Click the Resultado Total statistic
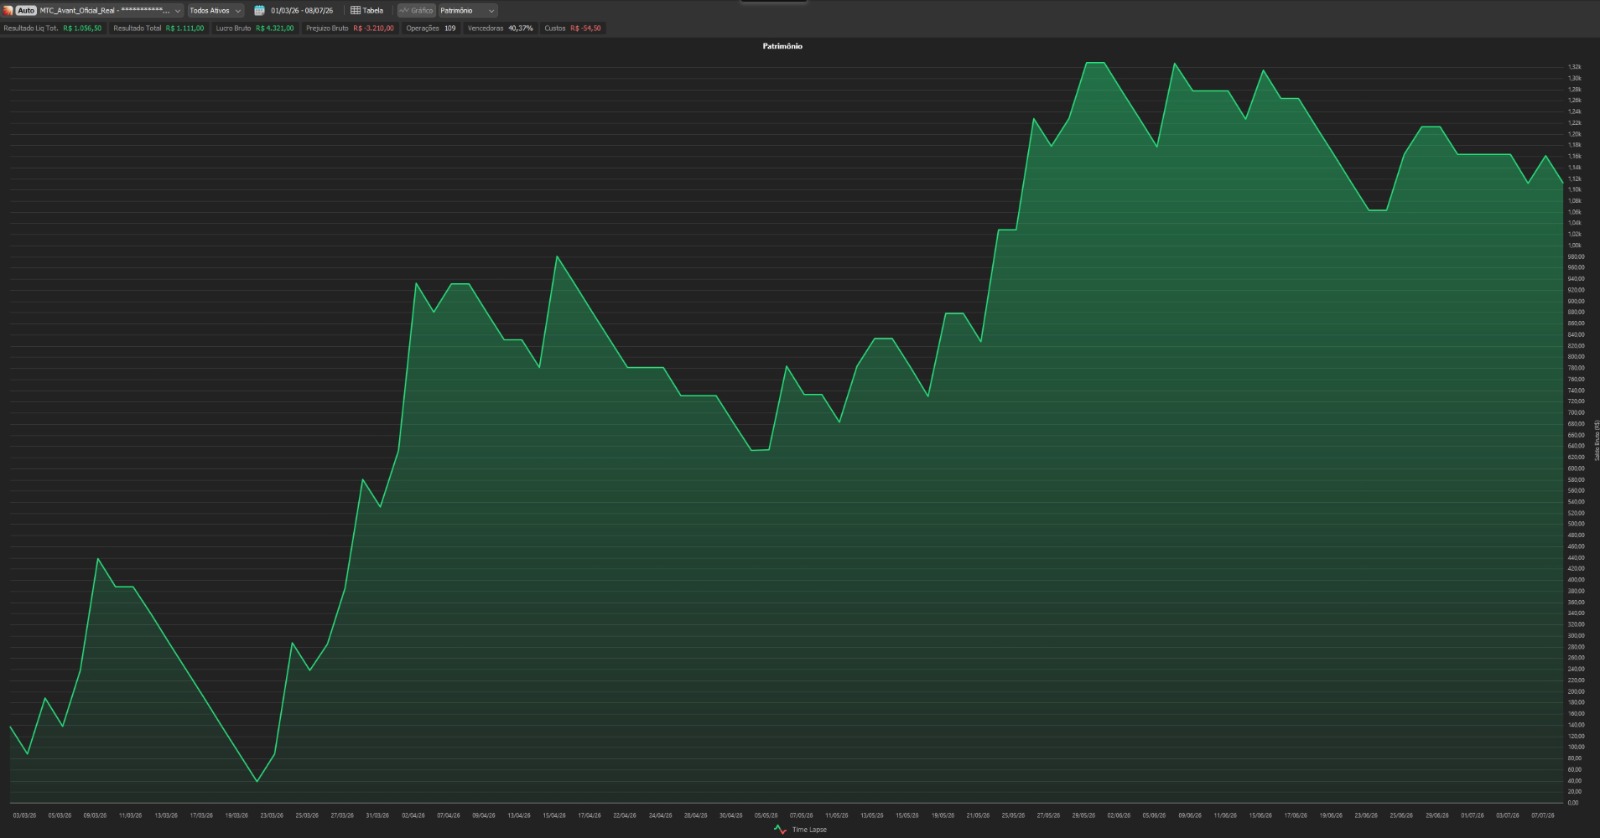 click(x=158, y=28)
